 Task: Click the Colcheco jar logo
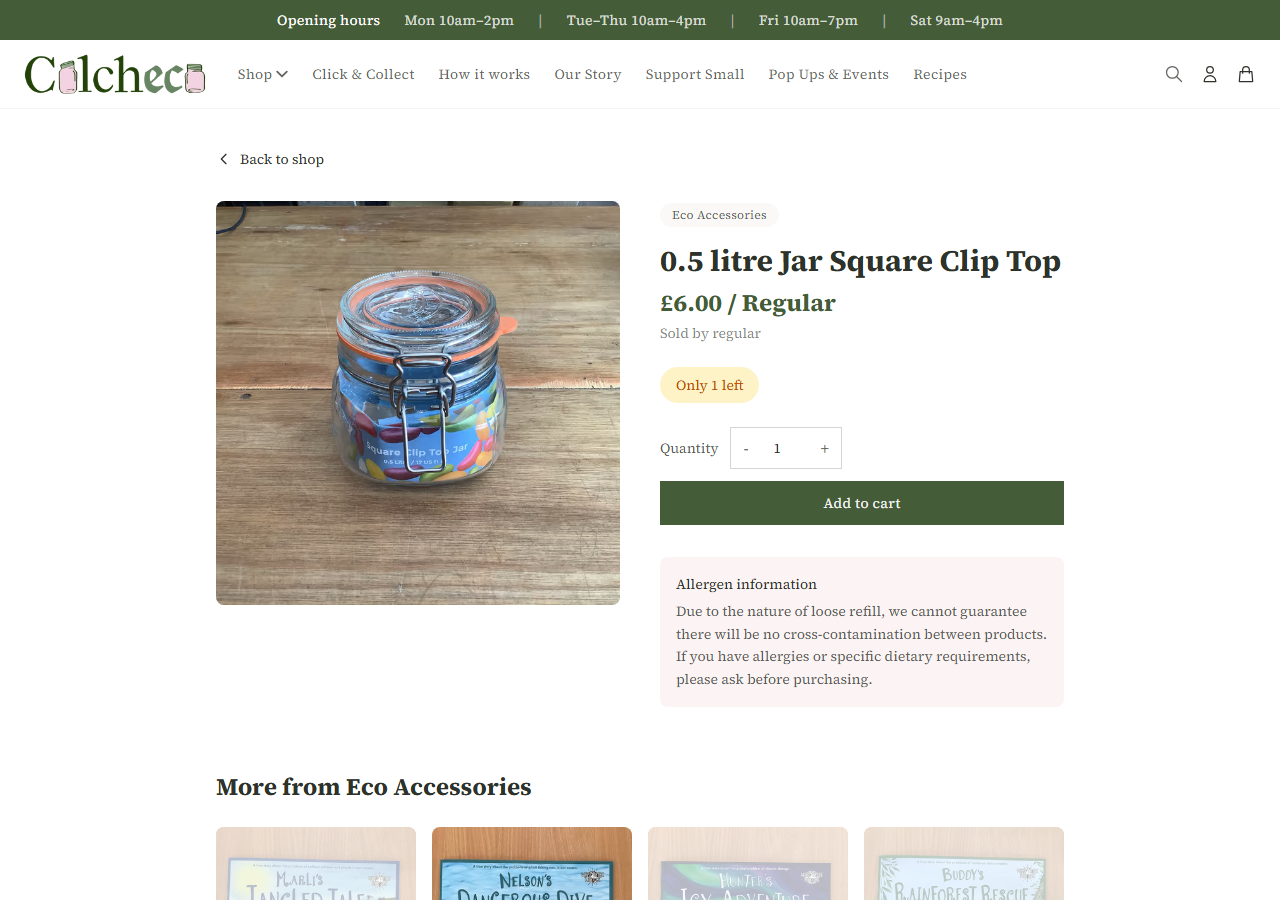115,74
